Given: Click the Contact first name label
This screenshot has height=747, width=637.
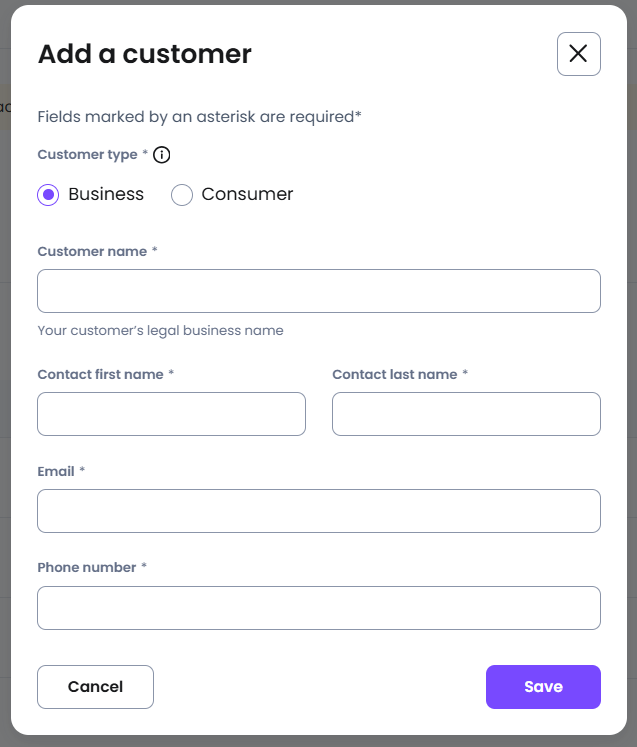Looking at the screenshot, I should point(101,374).
